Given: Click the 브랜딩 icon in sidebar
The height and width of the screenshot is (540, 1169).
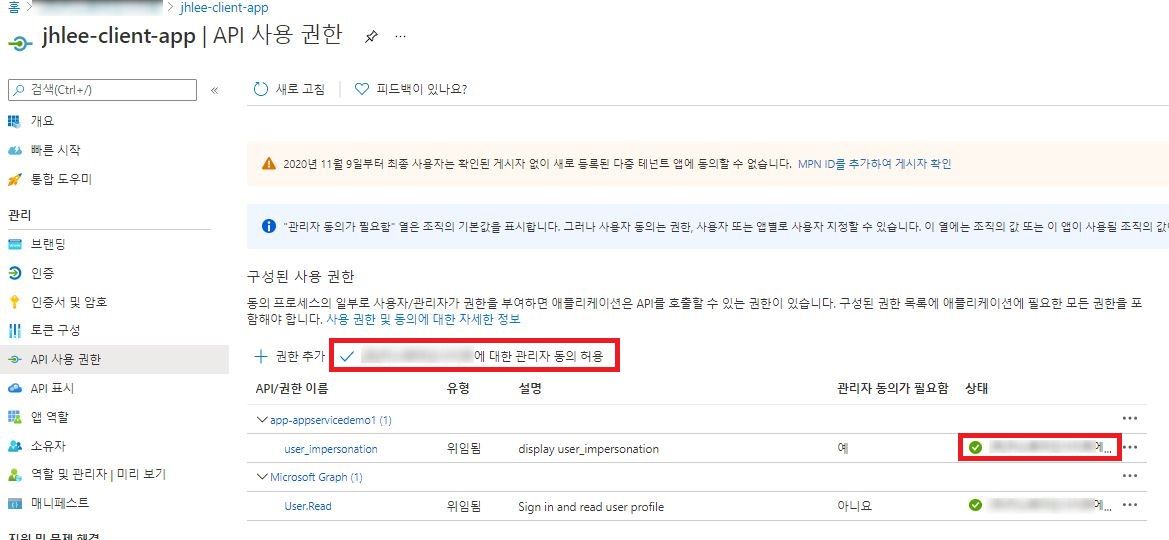Looking at the screenshot, I should [14, 245].
